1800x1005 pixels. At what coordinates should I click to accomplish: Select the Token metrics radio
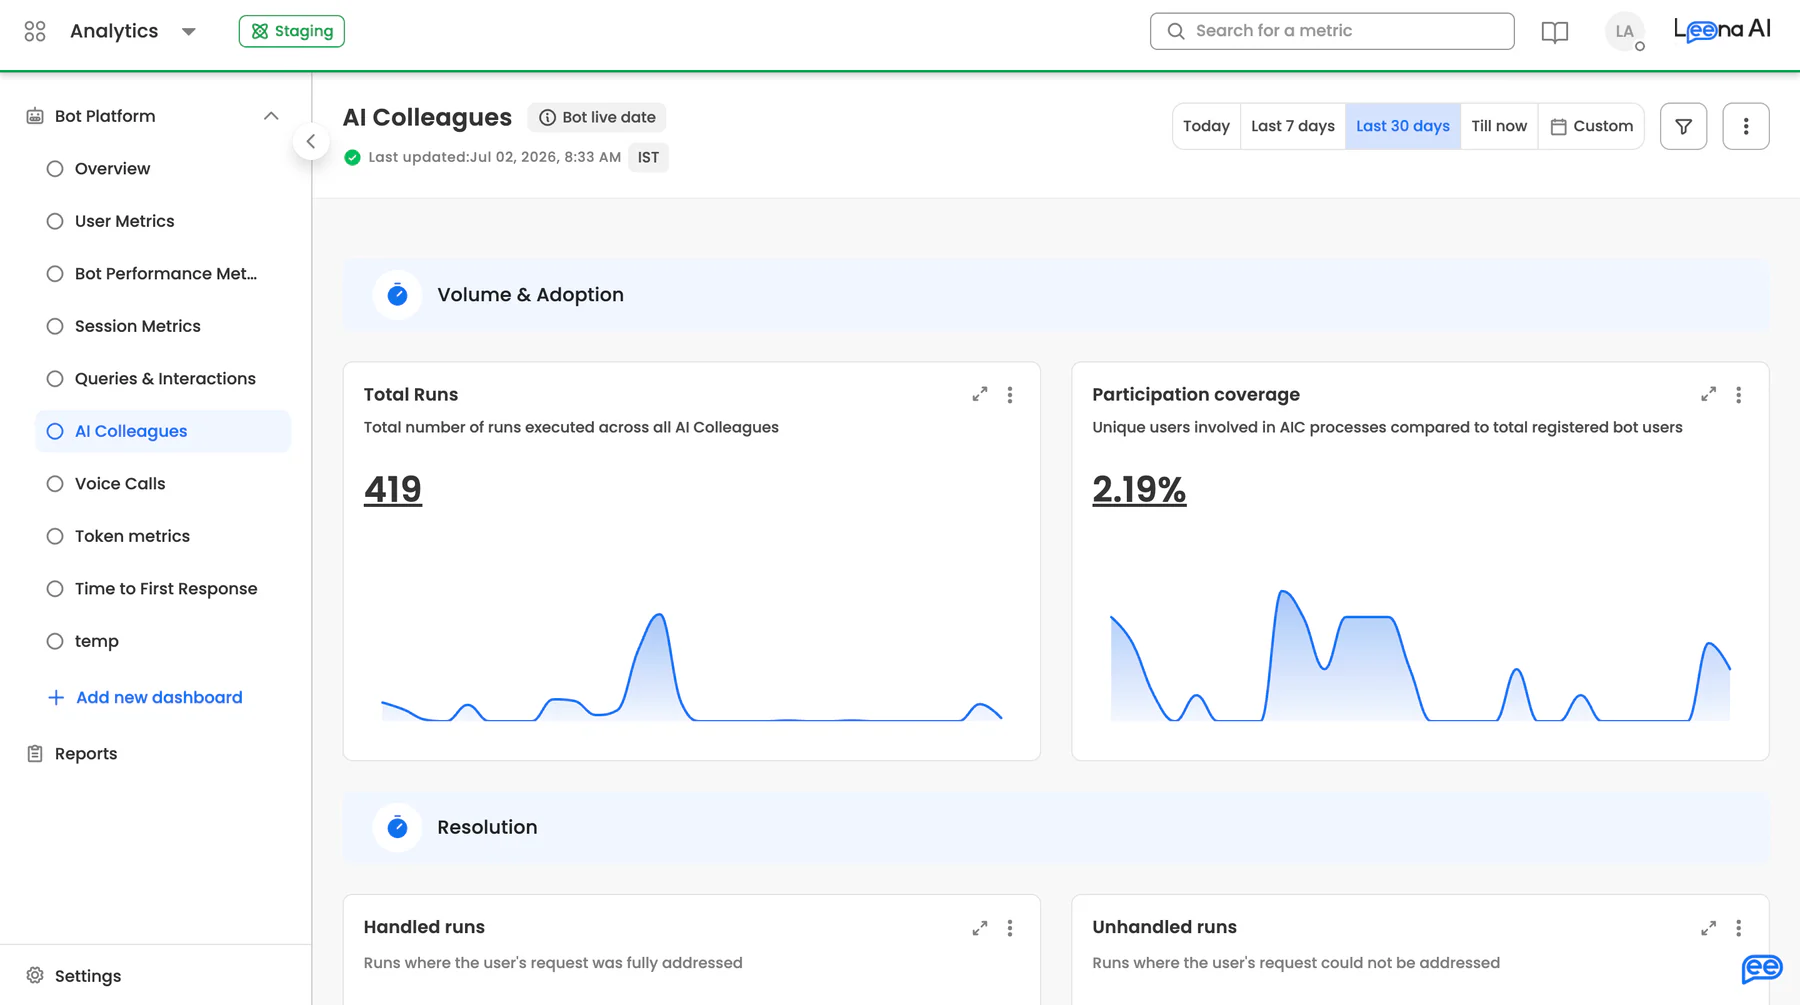(55, 536)
